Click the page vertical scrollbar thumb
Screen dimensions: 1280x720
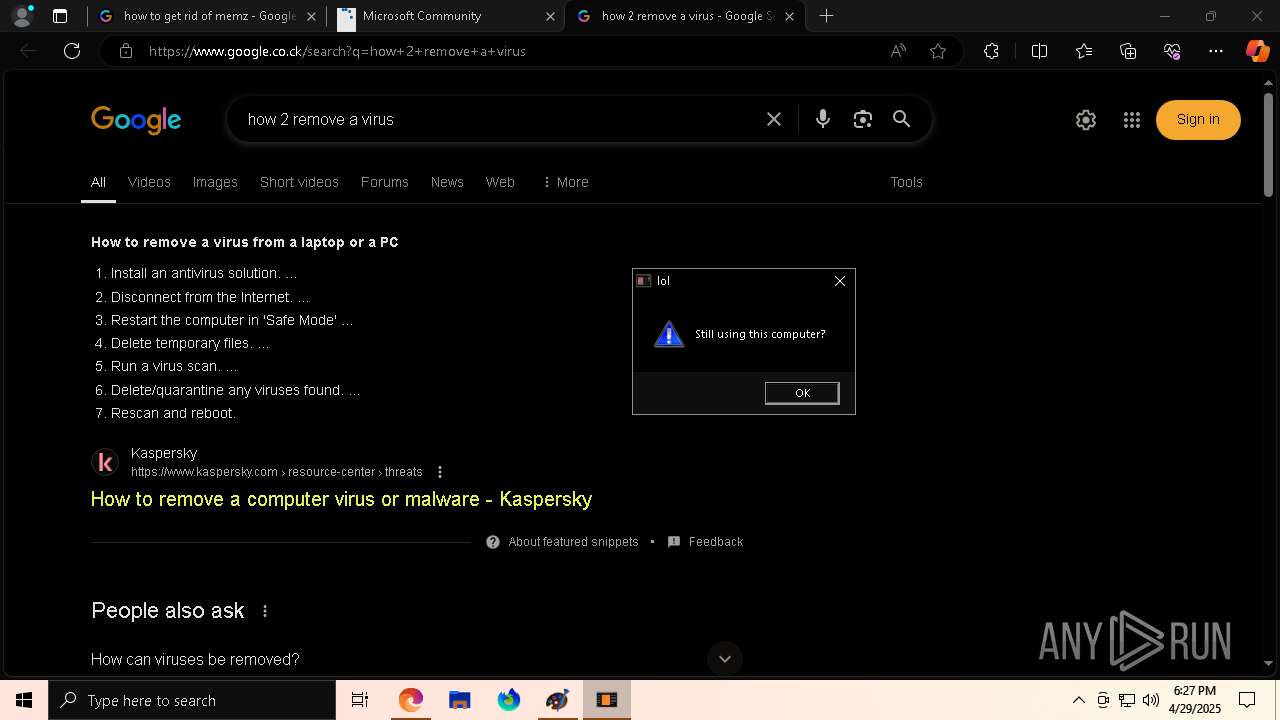1268,145
